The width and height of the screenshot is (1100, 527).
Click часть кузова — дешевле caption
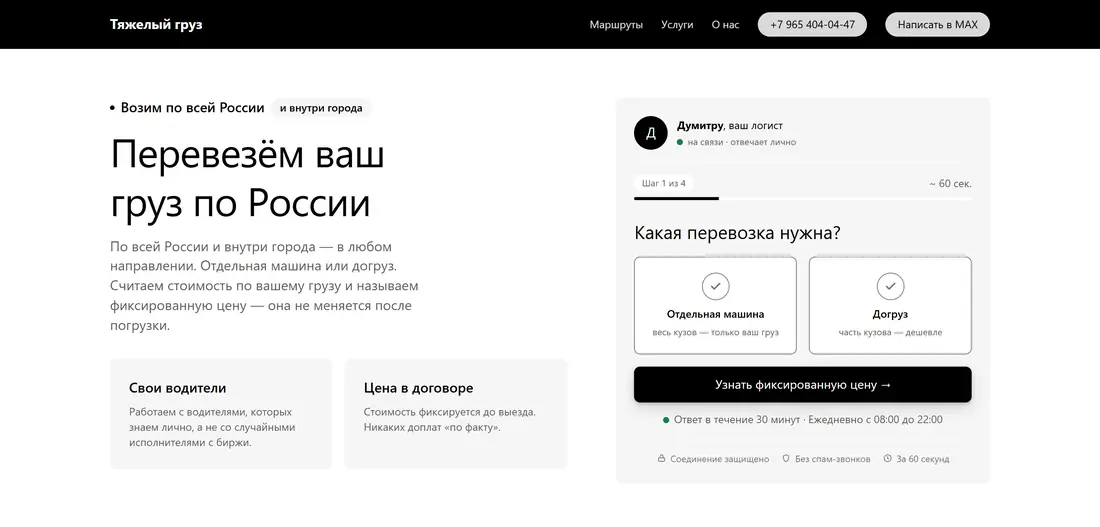tap(890, 333)
